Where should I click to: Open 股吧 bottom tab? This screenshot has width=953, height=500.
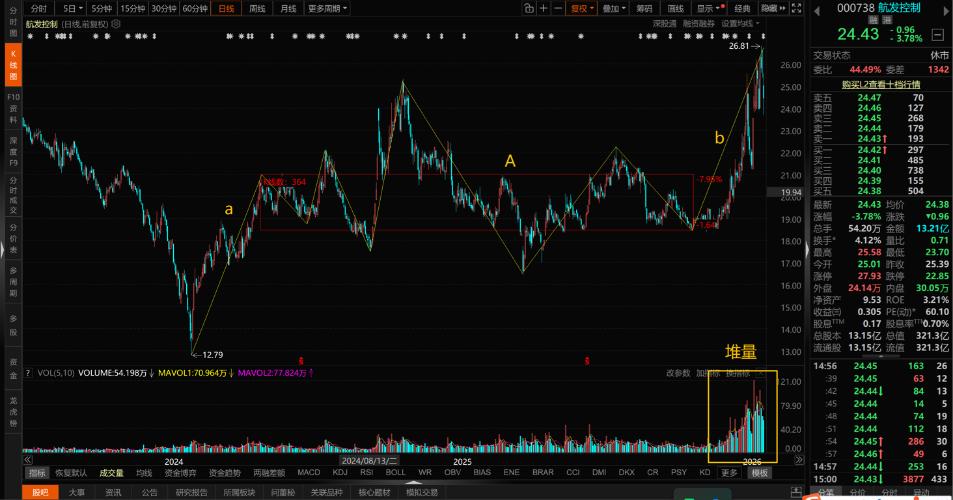(x=40, y=492)
